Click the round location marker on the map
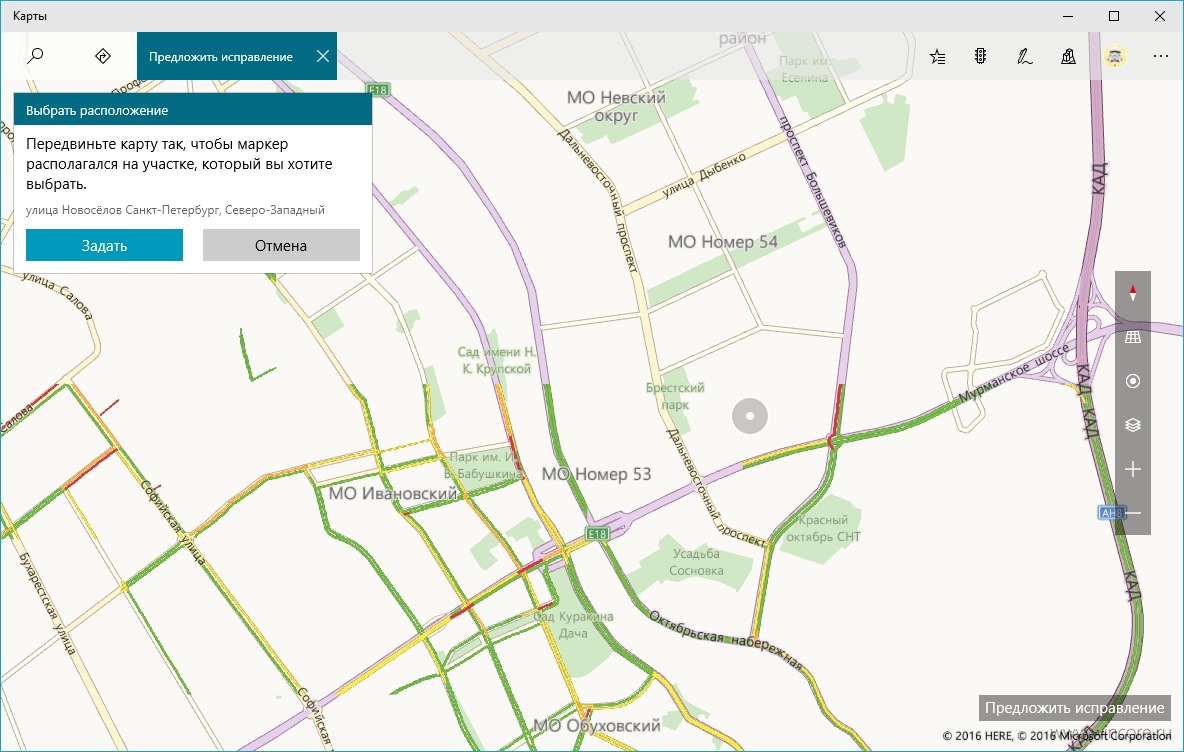Screen dimensions: 1184x752 point(750,416)
